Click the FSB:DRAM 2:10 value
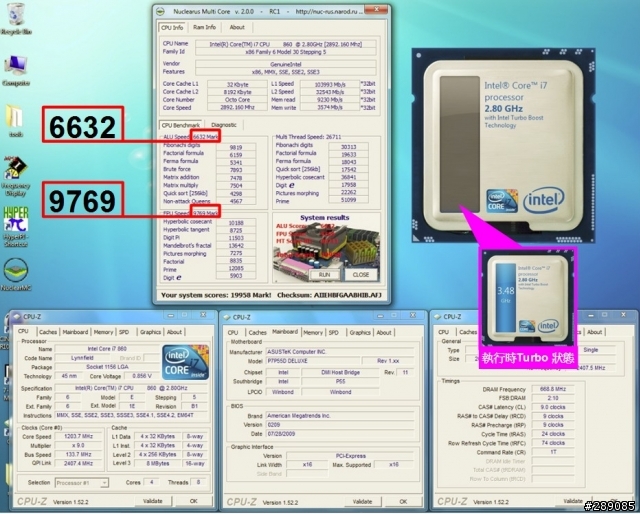Screen dimensions: 640x514 [x=553, y=398]
